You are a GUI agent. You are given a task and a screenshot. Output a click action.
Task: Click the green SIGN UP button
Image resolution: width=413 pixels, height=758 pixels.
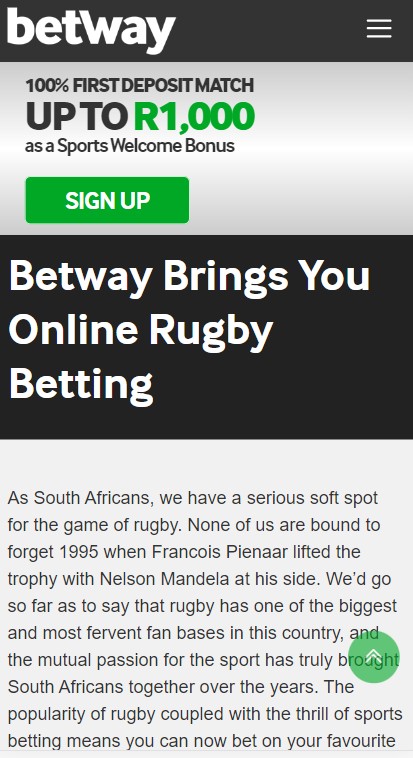(107, 200)
